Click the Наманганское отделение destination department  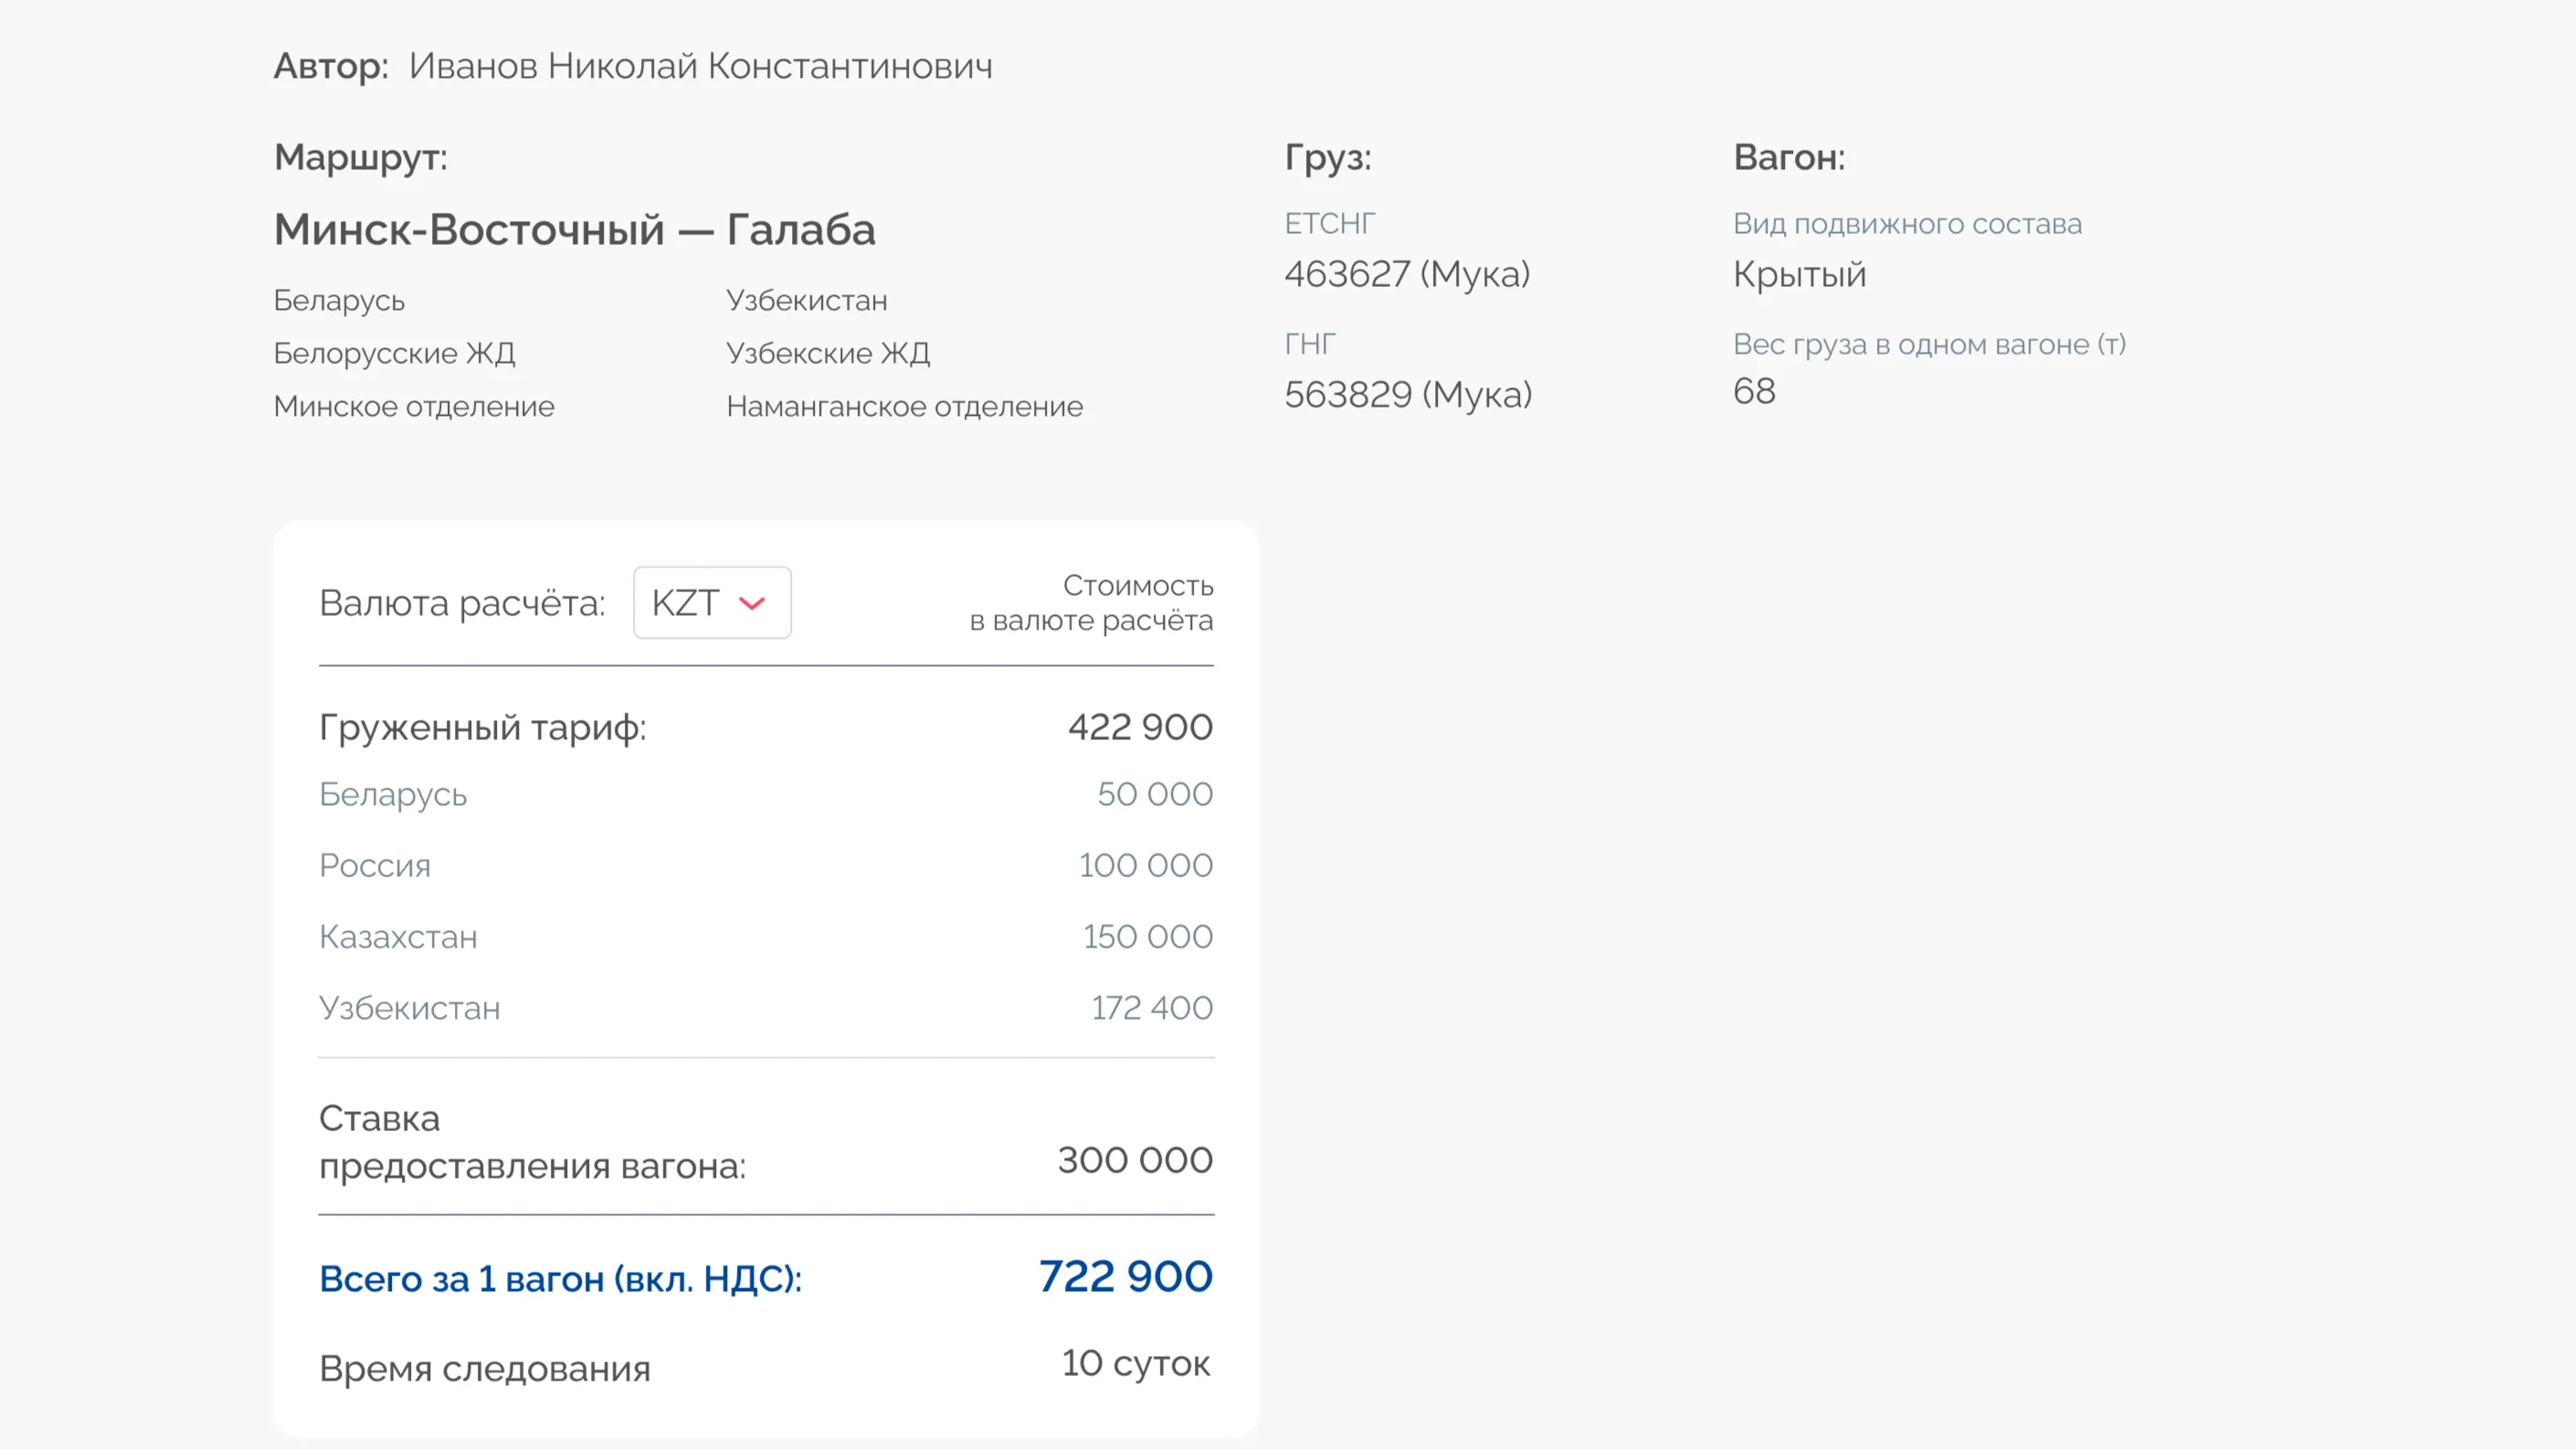[904, 406]
